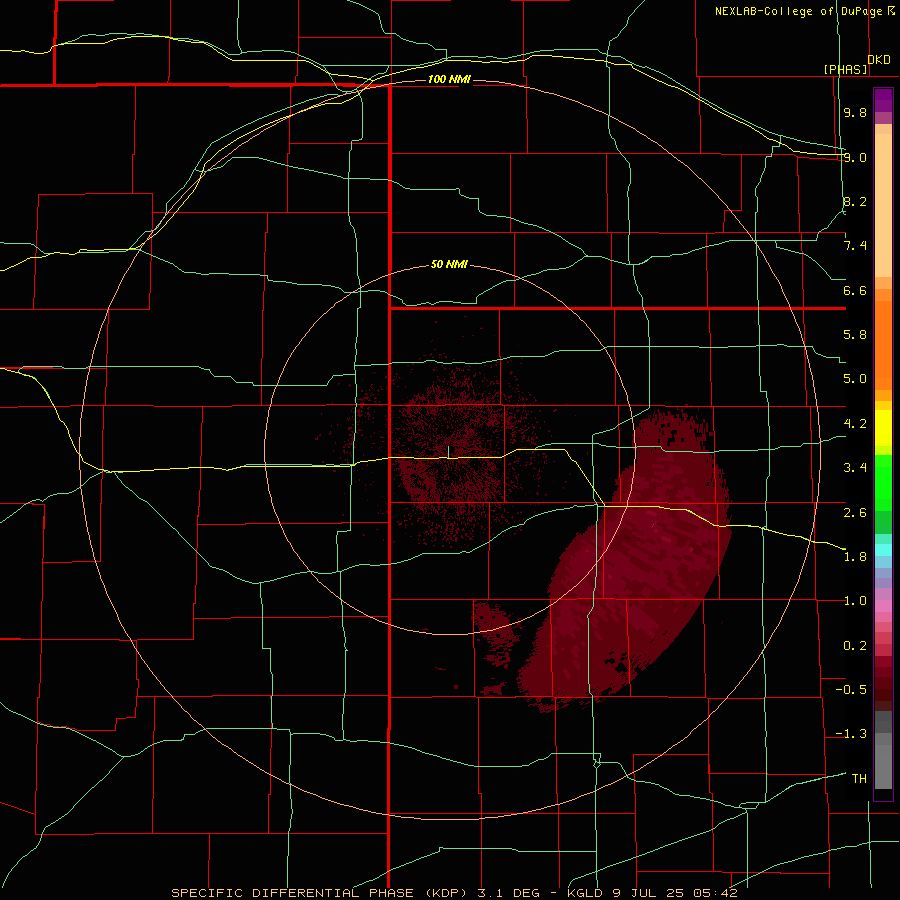Click the 7.4 value on the color scale
The image size is (900, 900).
[x=855, y=246]
